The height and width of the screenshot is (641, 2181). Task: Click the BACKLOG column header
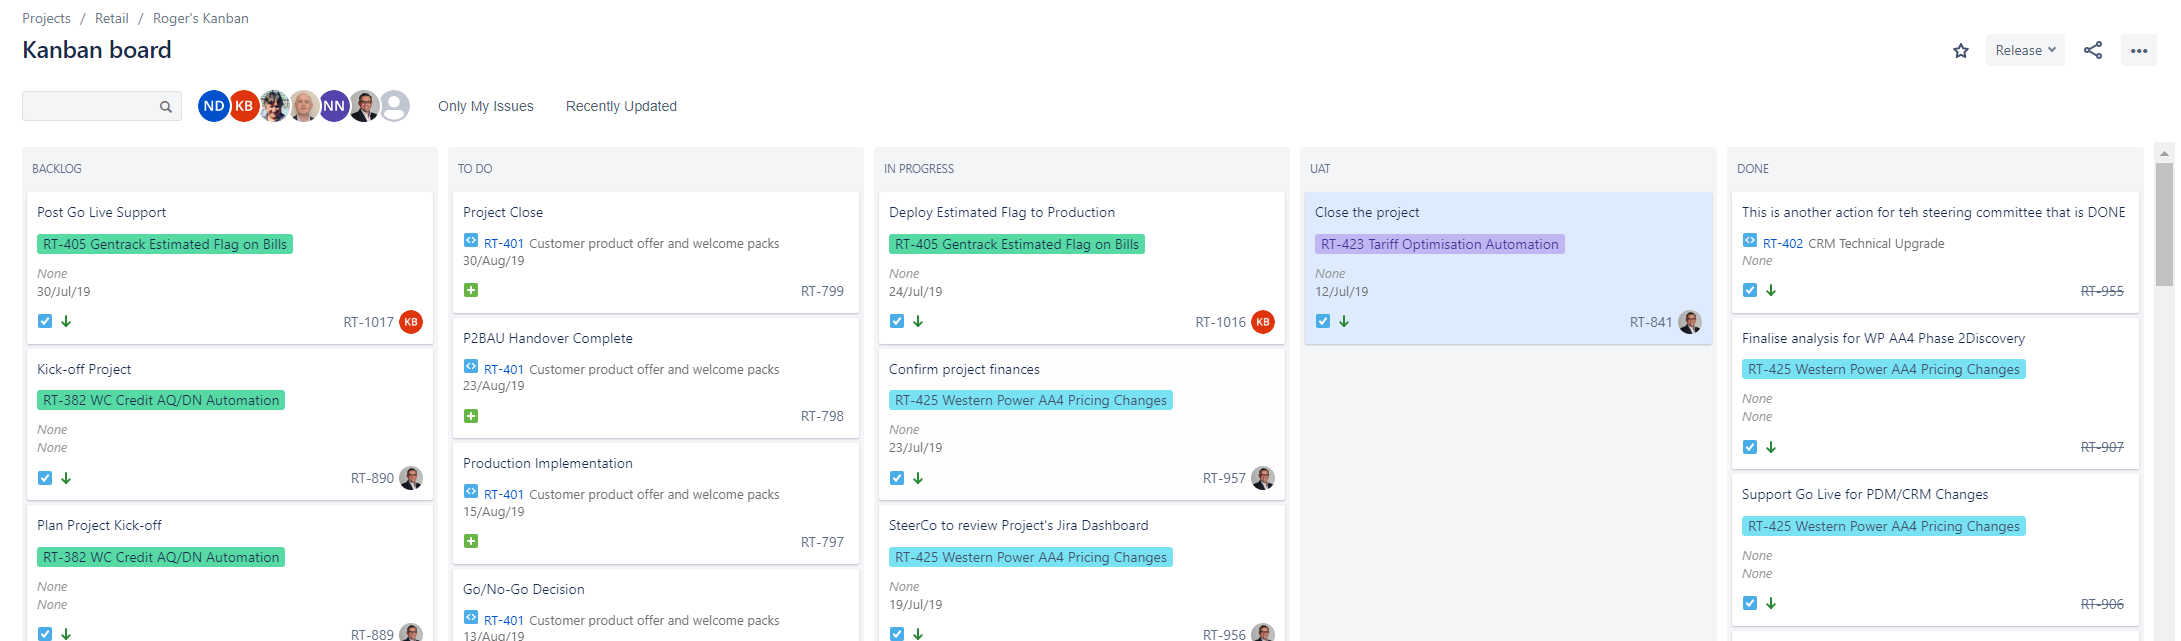57,169
